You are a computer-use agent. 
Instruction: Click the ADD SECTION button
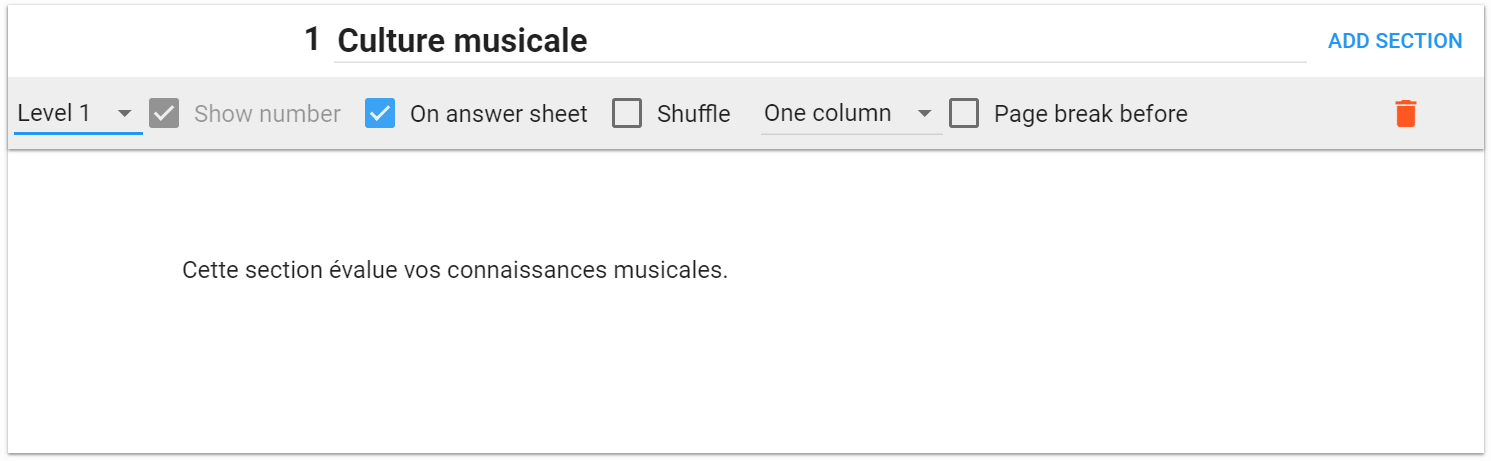pos(1395,41)
